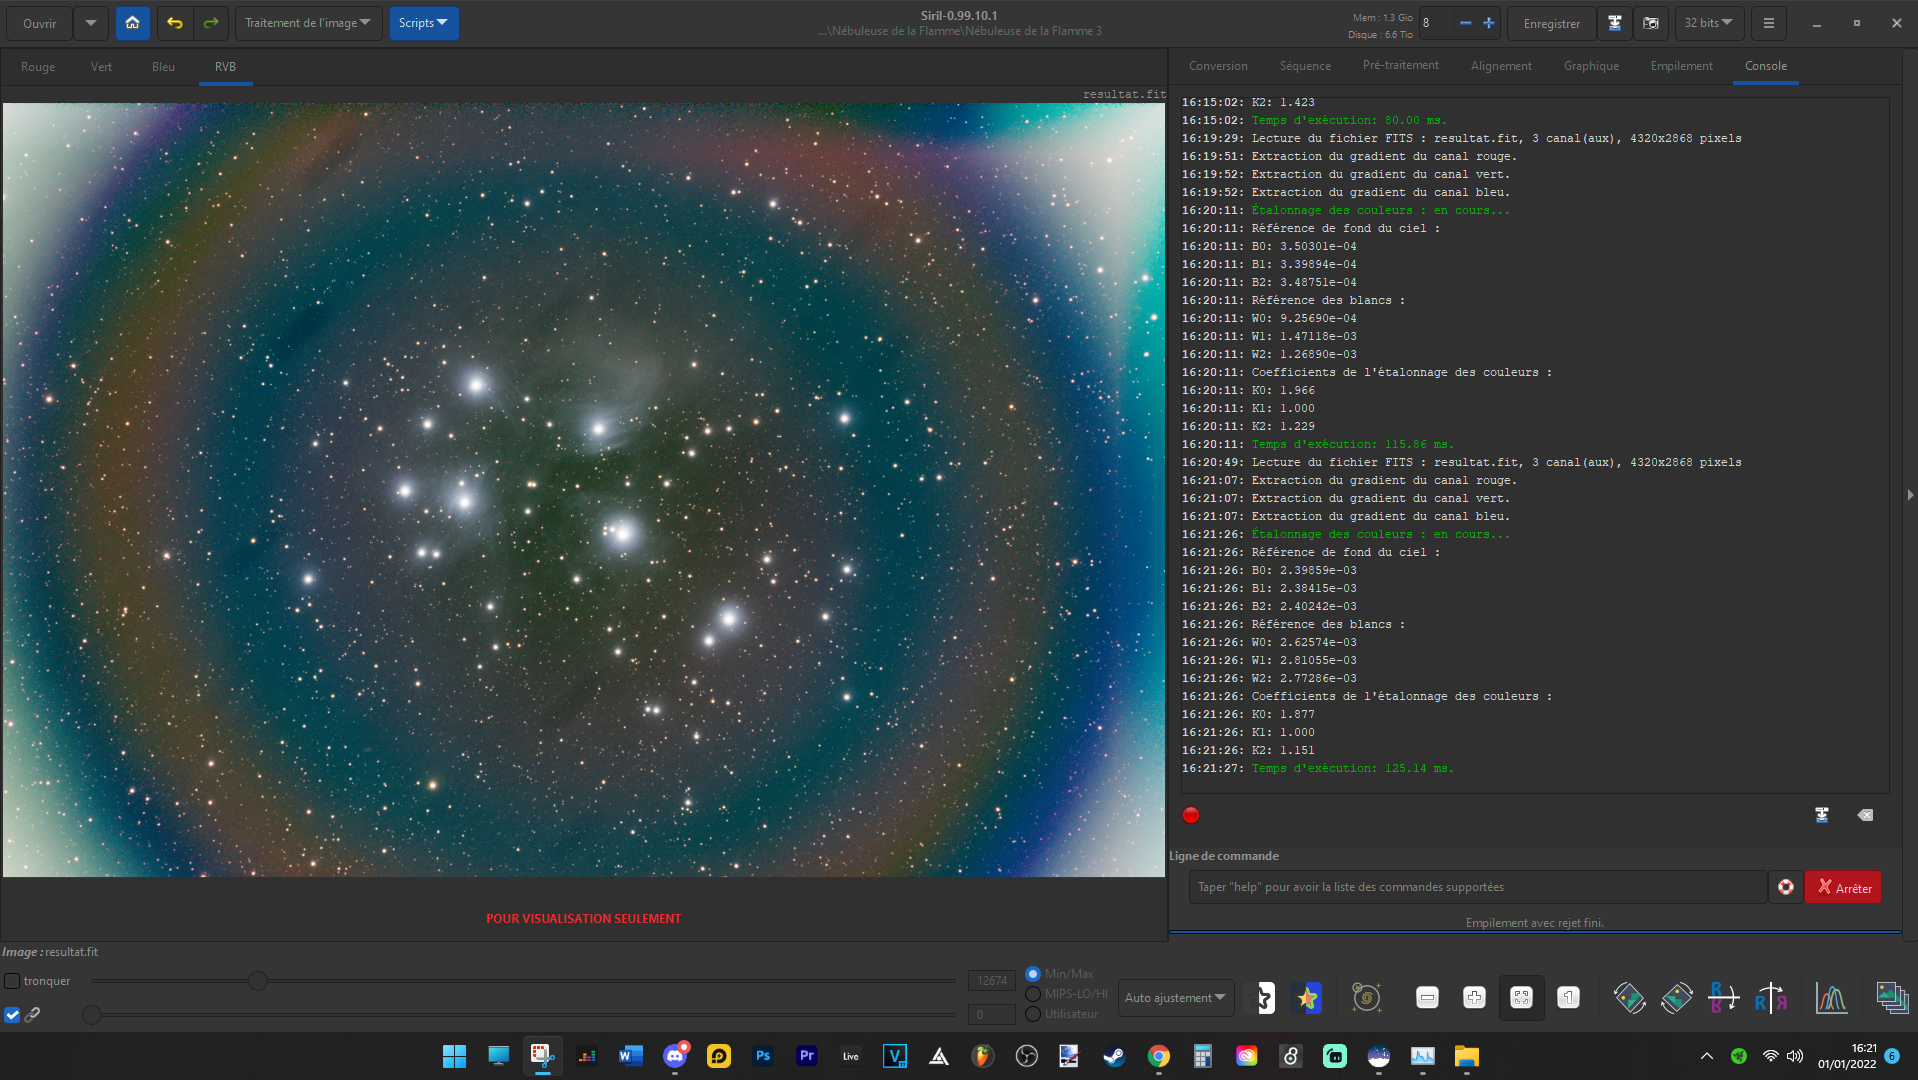Viewport: 1918px width, 1080px height.
Task: Redo the last operation
Action: pyautogui.click(x=211, y=23)
